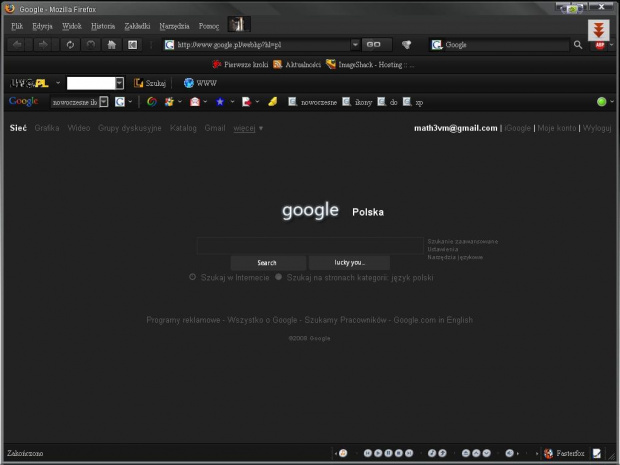This screenshot has width=620, height=465.
Task: Select the 'Szukaj w Internecie' radio button
Action: point(193,277)
